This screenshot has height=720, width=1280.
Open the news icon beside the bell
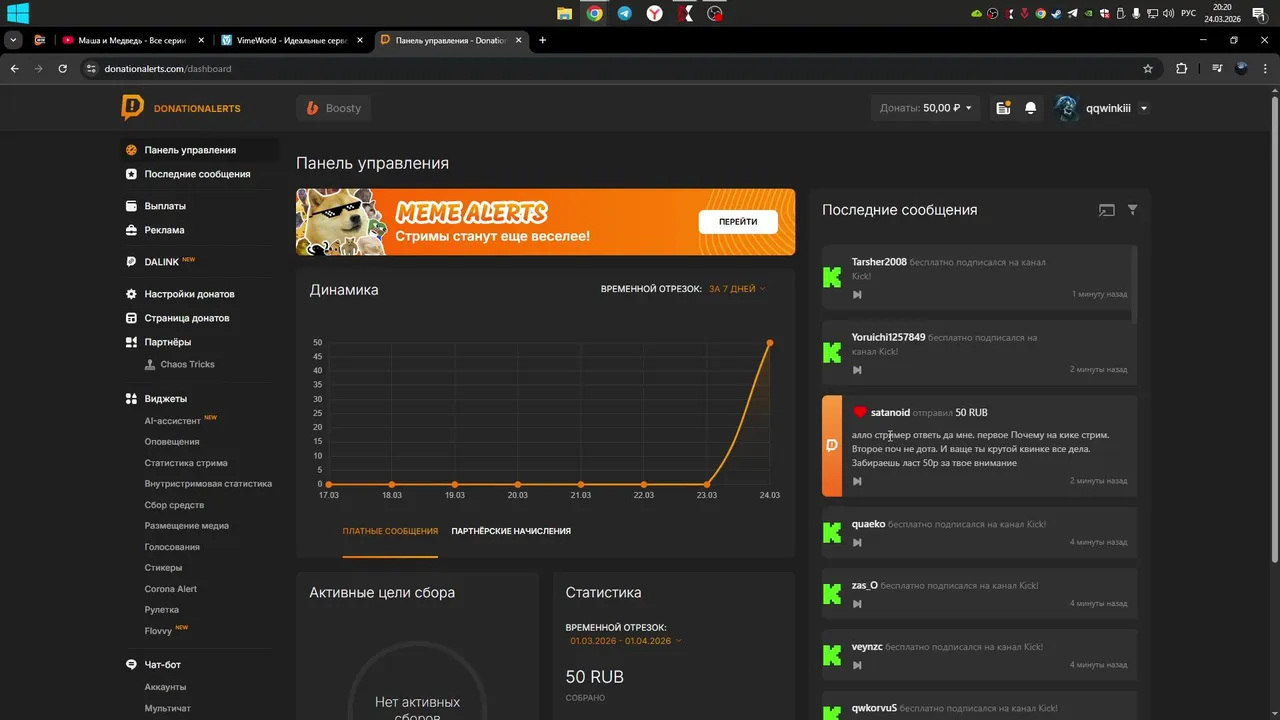[x=1003, y=108]
